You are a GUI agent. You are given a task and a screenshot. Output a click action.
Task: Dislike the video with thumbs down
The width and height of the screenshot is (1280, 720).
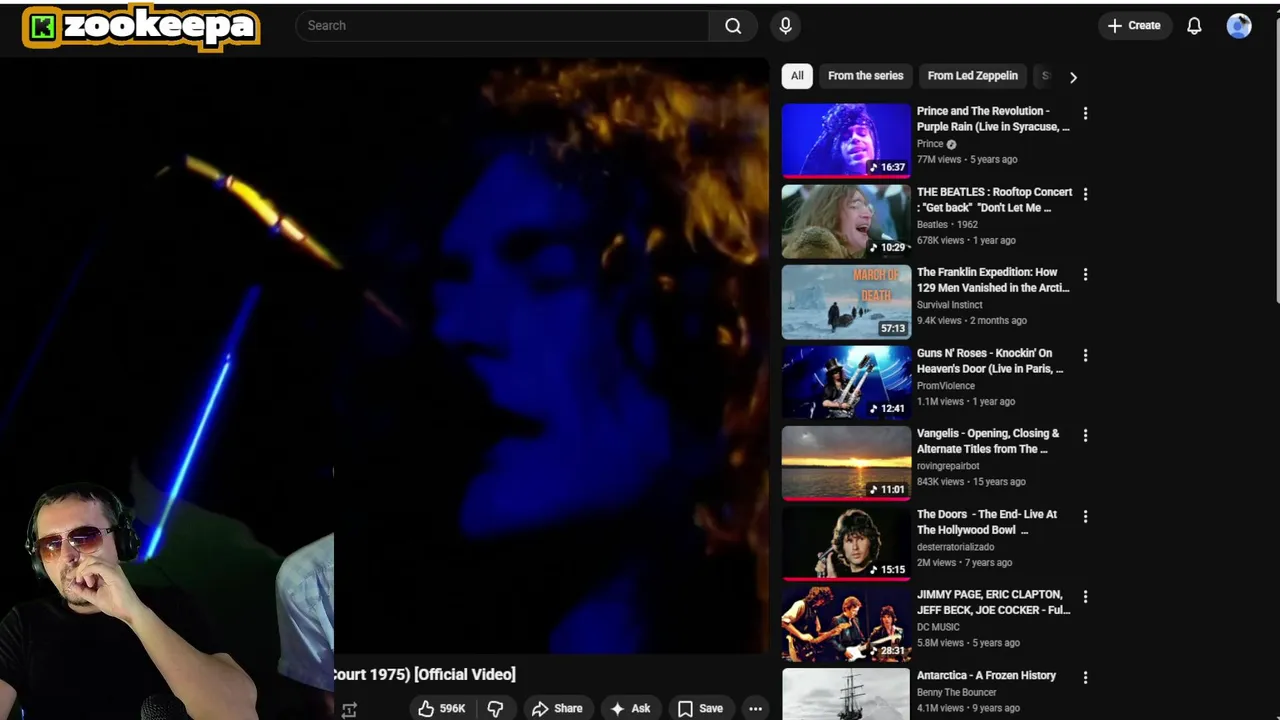pos(495,708)
